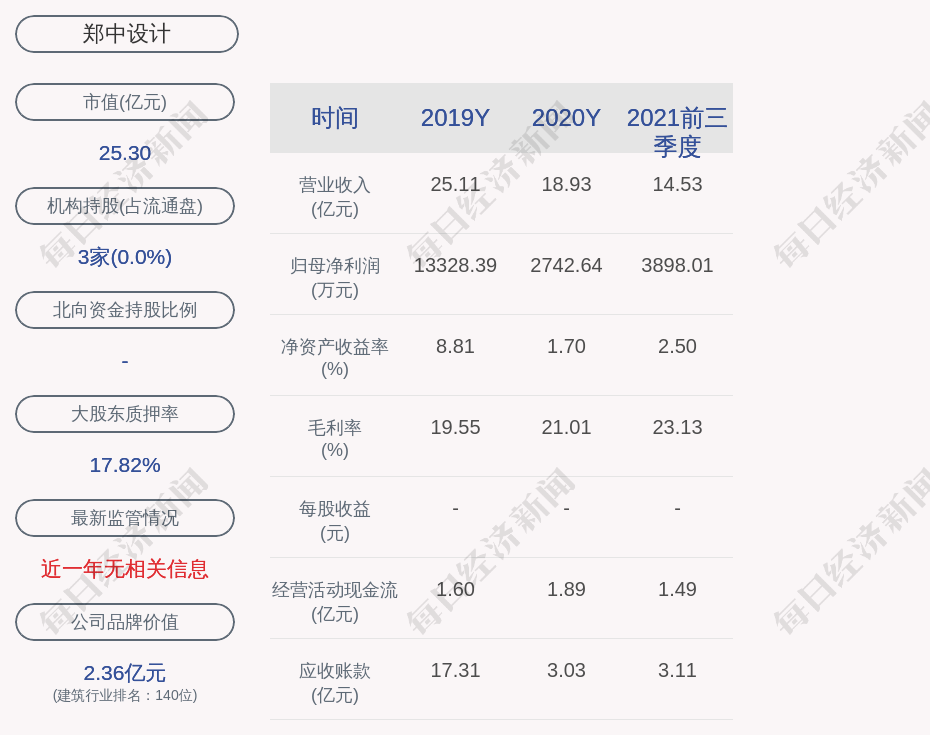
Task: Click ROE value 8.81
Action: tap(455, 346)
